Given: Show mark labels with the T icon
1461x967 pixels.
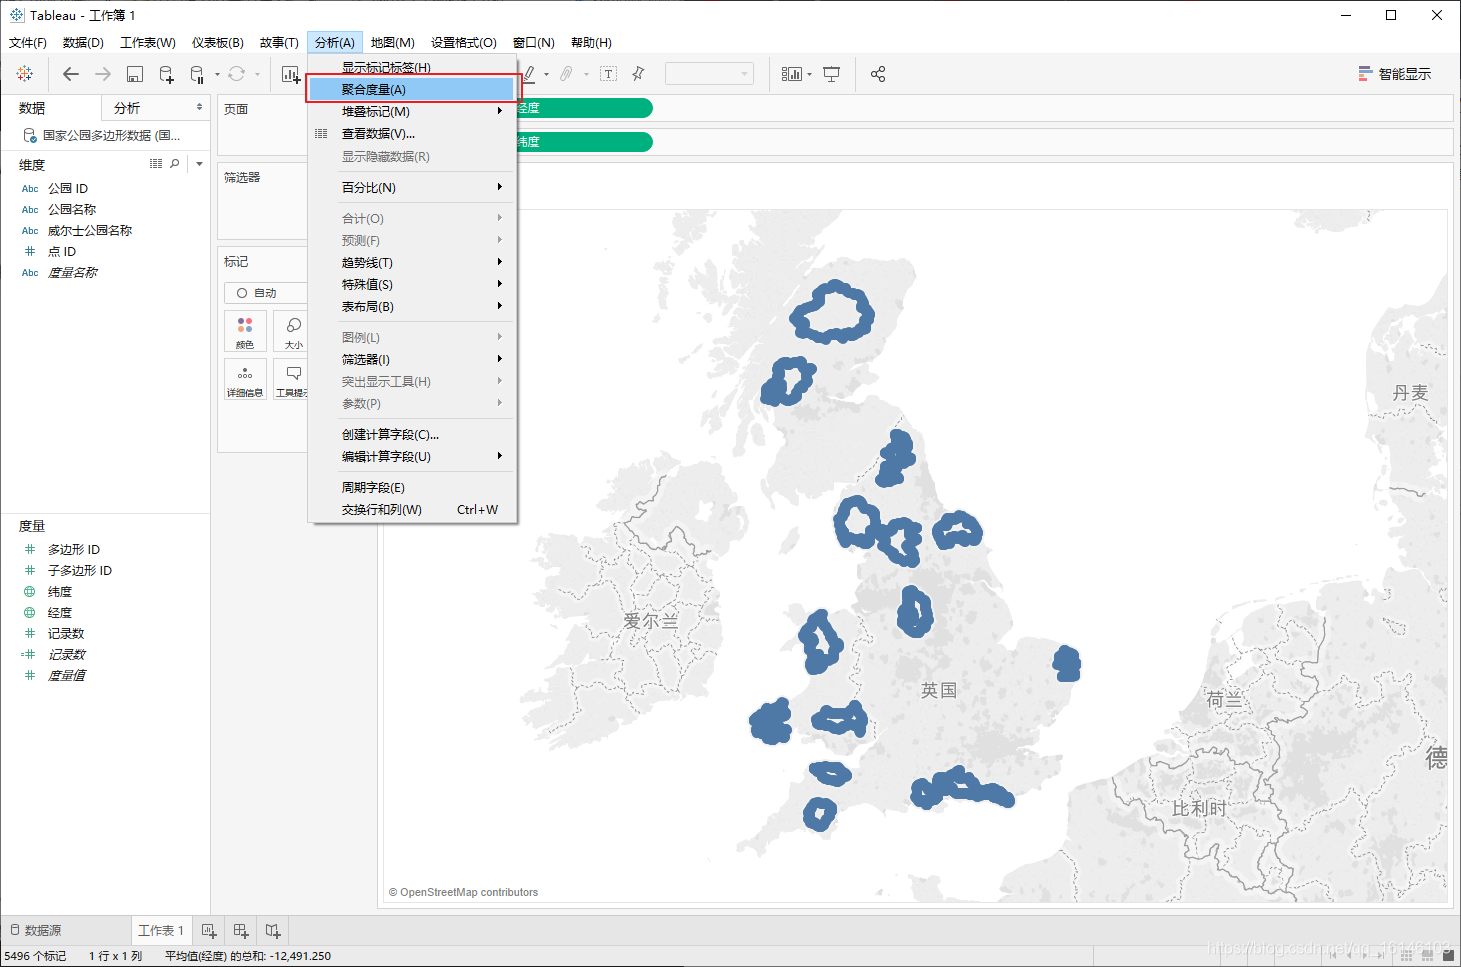Looking at the screenshot, I should coord(608,74).
